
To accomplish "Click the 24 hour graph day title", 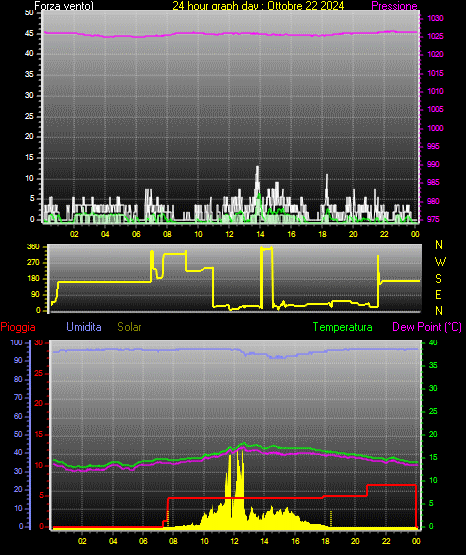I will pos(258,6).
